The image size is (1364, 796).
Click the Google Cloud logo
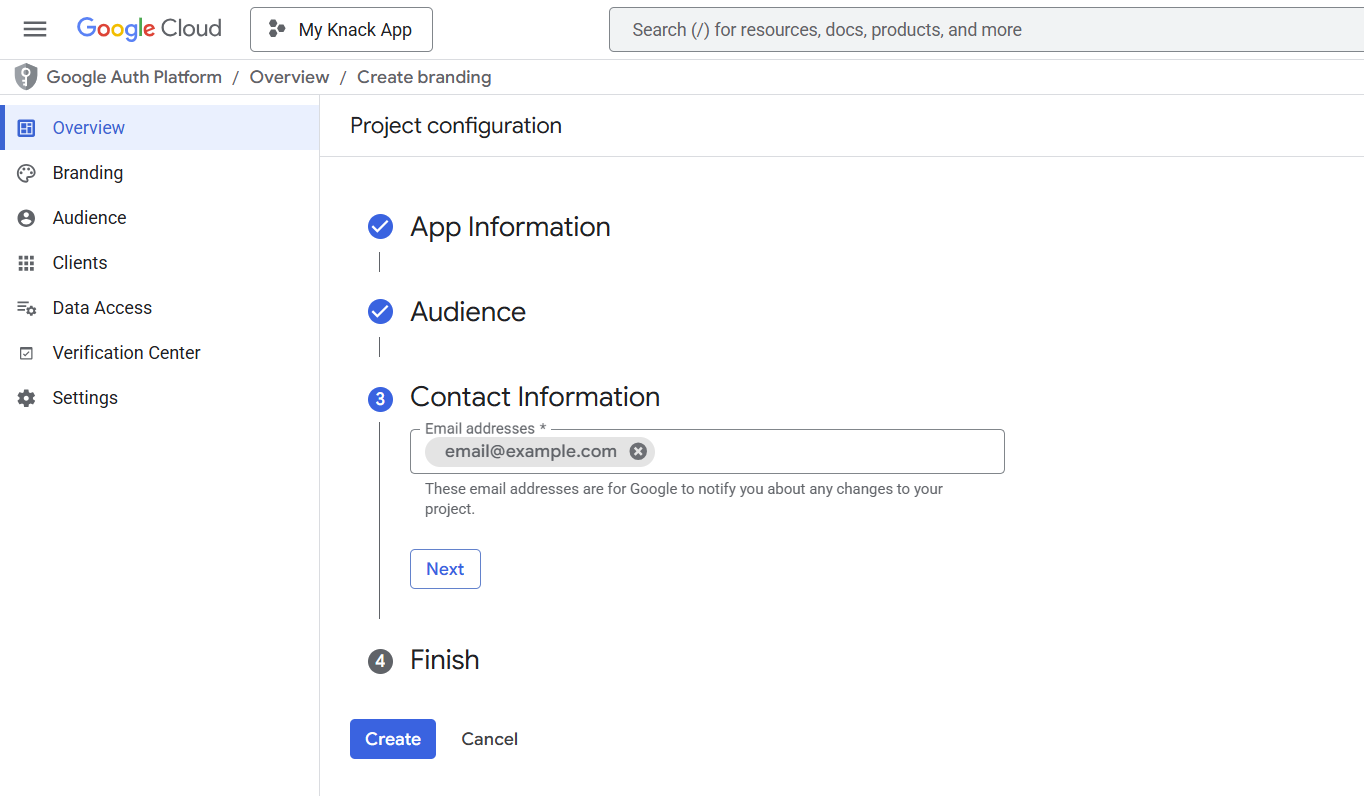[x=149, y=29]
